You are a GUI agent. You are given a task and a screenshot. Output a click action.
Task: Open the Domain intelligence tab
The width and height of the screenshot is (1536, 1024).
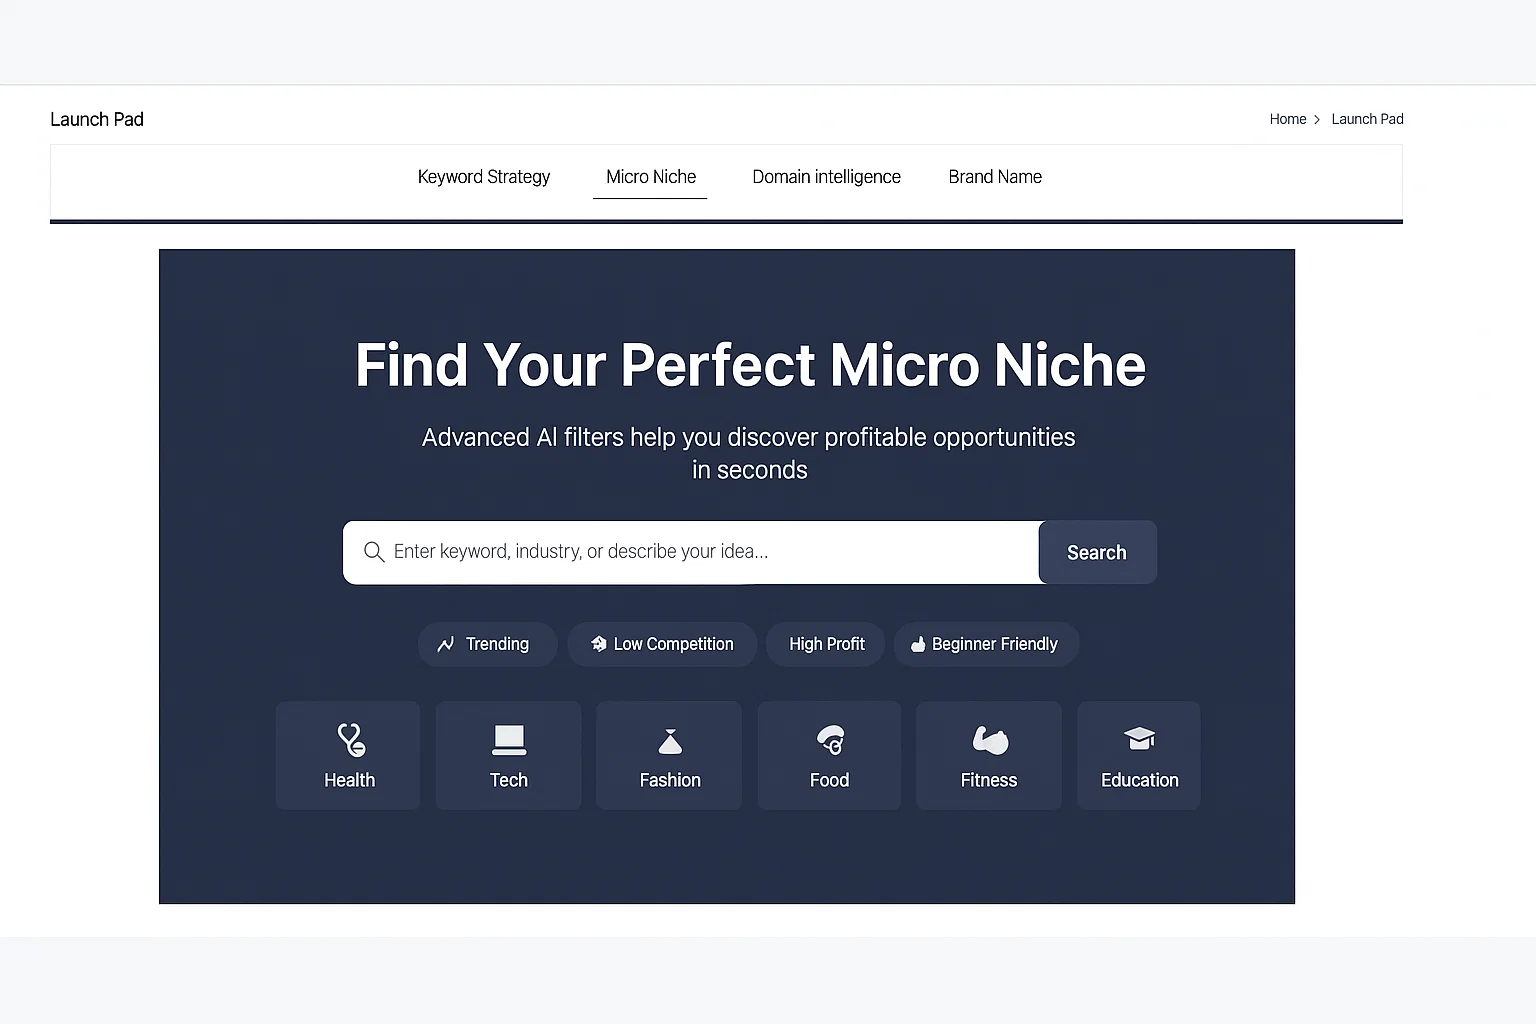click(x=826, y=177)
